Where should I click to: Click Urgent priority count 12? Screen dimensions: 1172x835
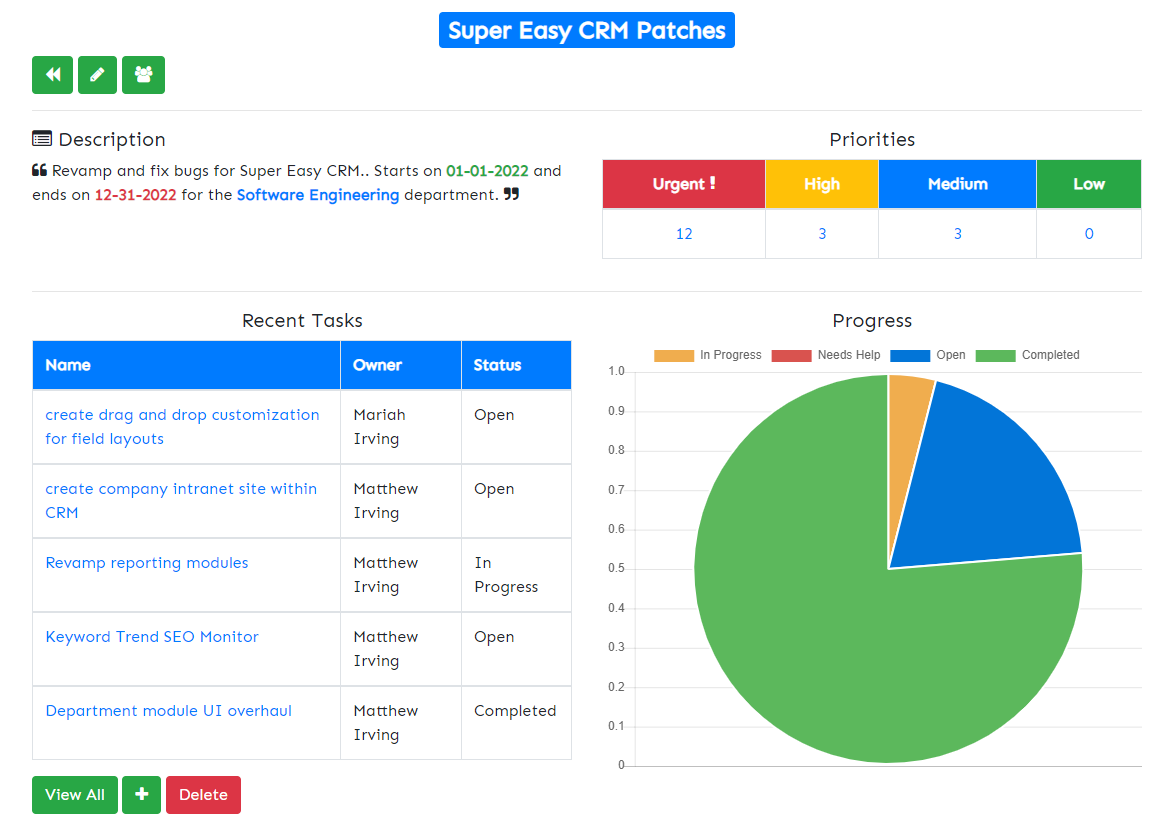click(684, 234)
